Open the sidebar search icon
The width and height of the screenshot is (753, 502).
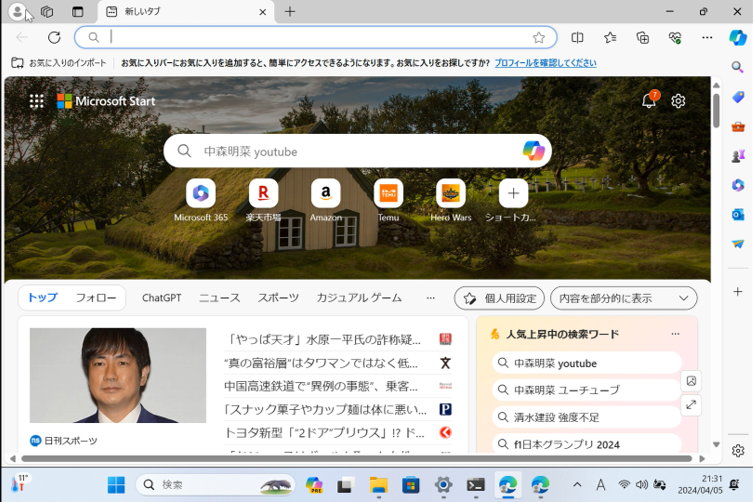point(738,67)
